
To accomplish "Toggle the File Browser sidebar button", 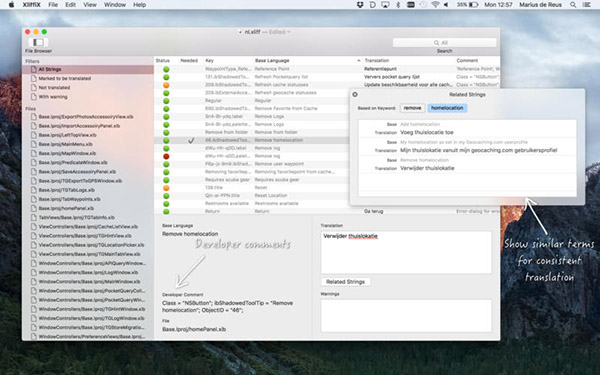I will [x=38, y=42].
